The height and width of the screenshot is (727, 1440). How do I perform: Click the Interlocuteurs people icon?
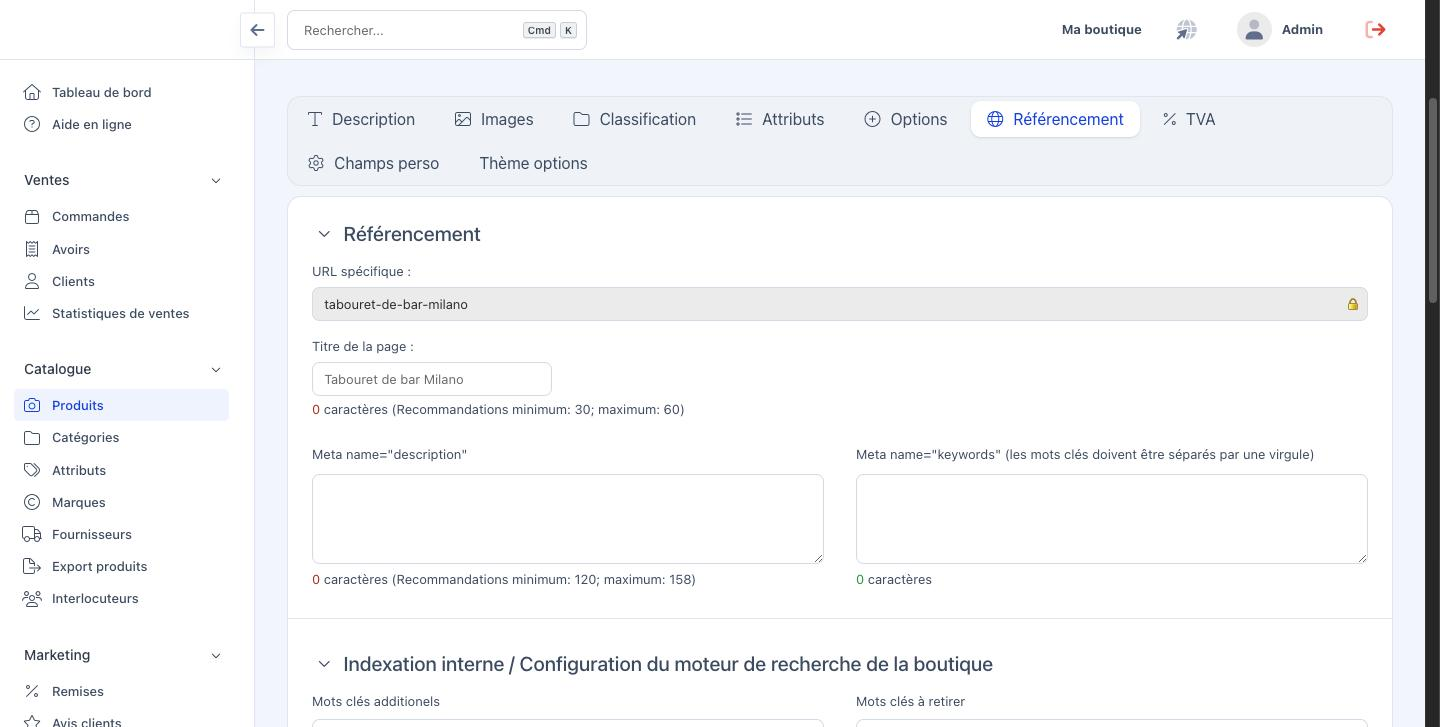pyautogui.click(x=32, y=598)
